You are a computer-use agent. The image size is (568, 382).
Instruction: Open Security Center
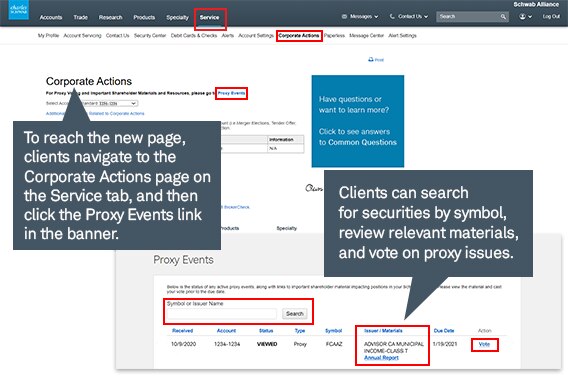point(150,35)
